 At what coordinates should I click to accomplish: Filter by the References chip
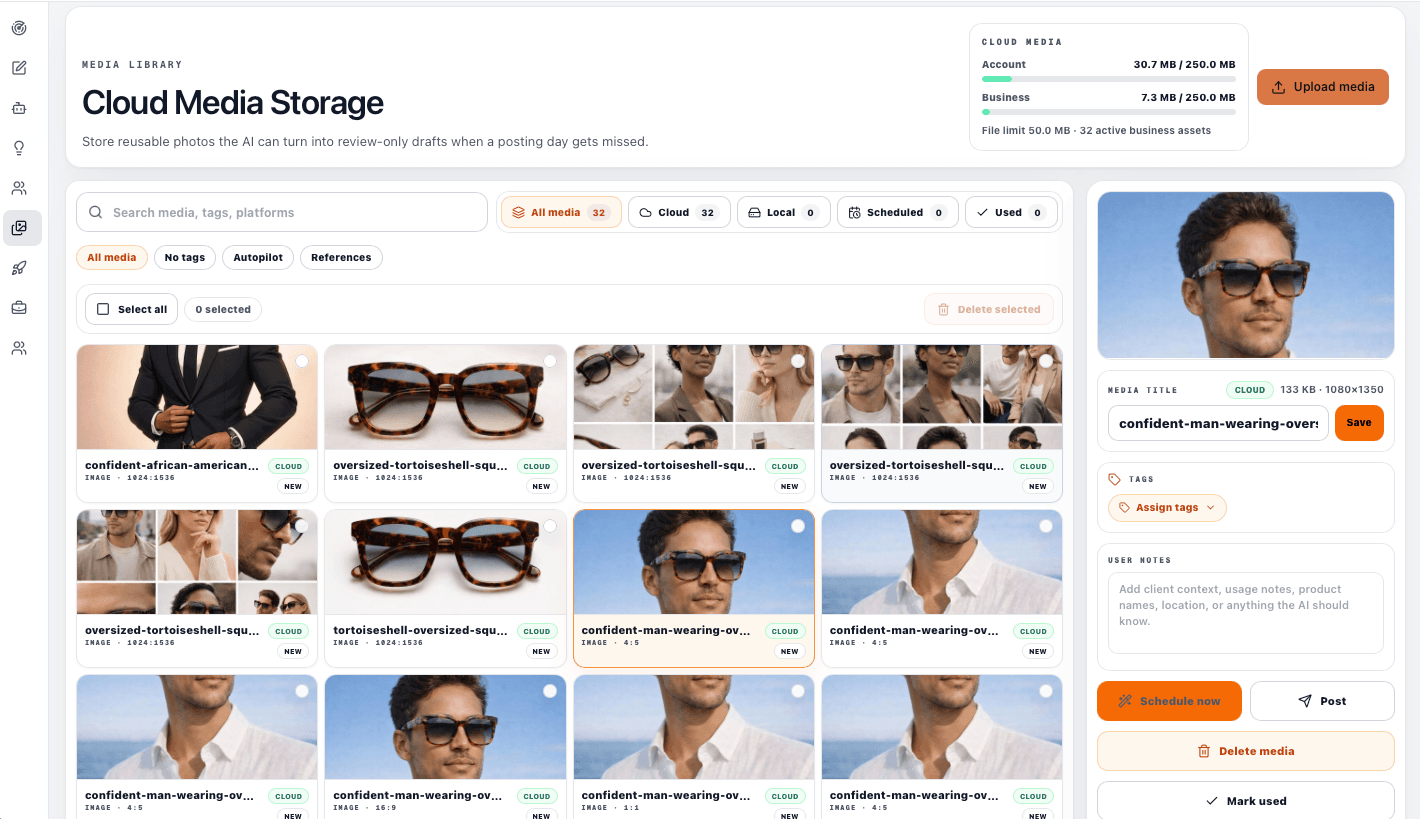point(341,257)
